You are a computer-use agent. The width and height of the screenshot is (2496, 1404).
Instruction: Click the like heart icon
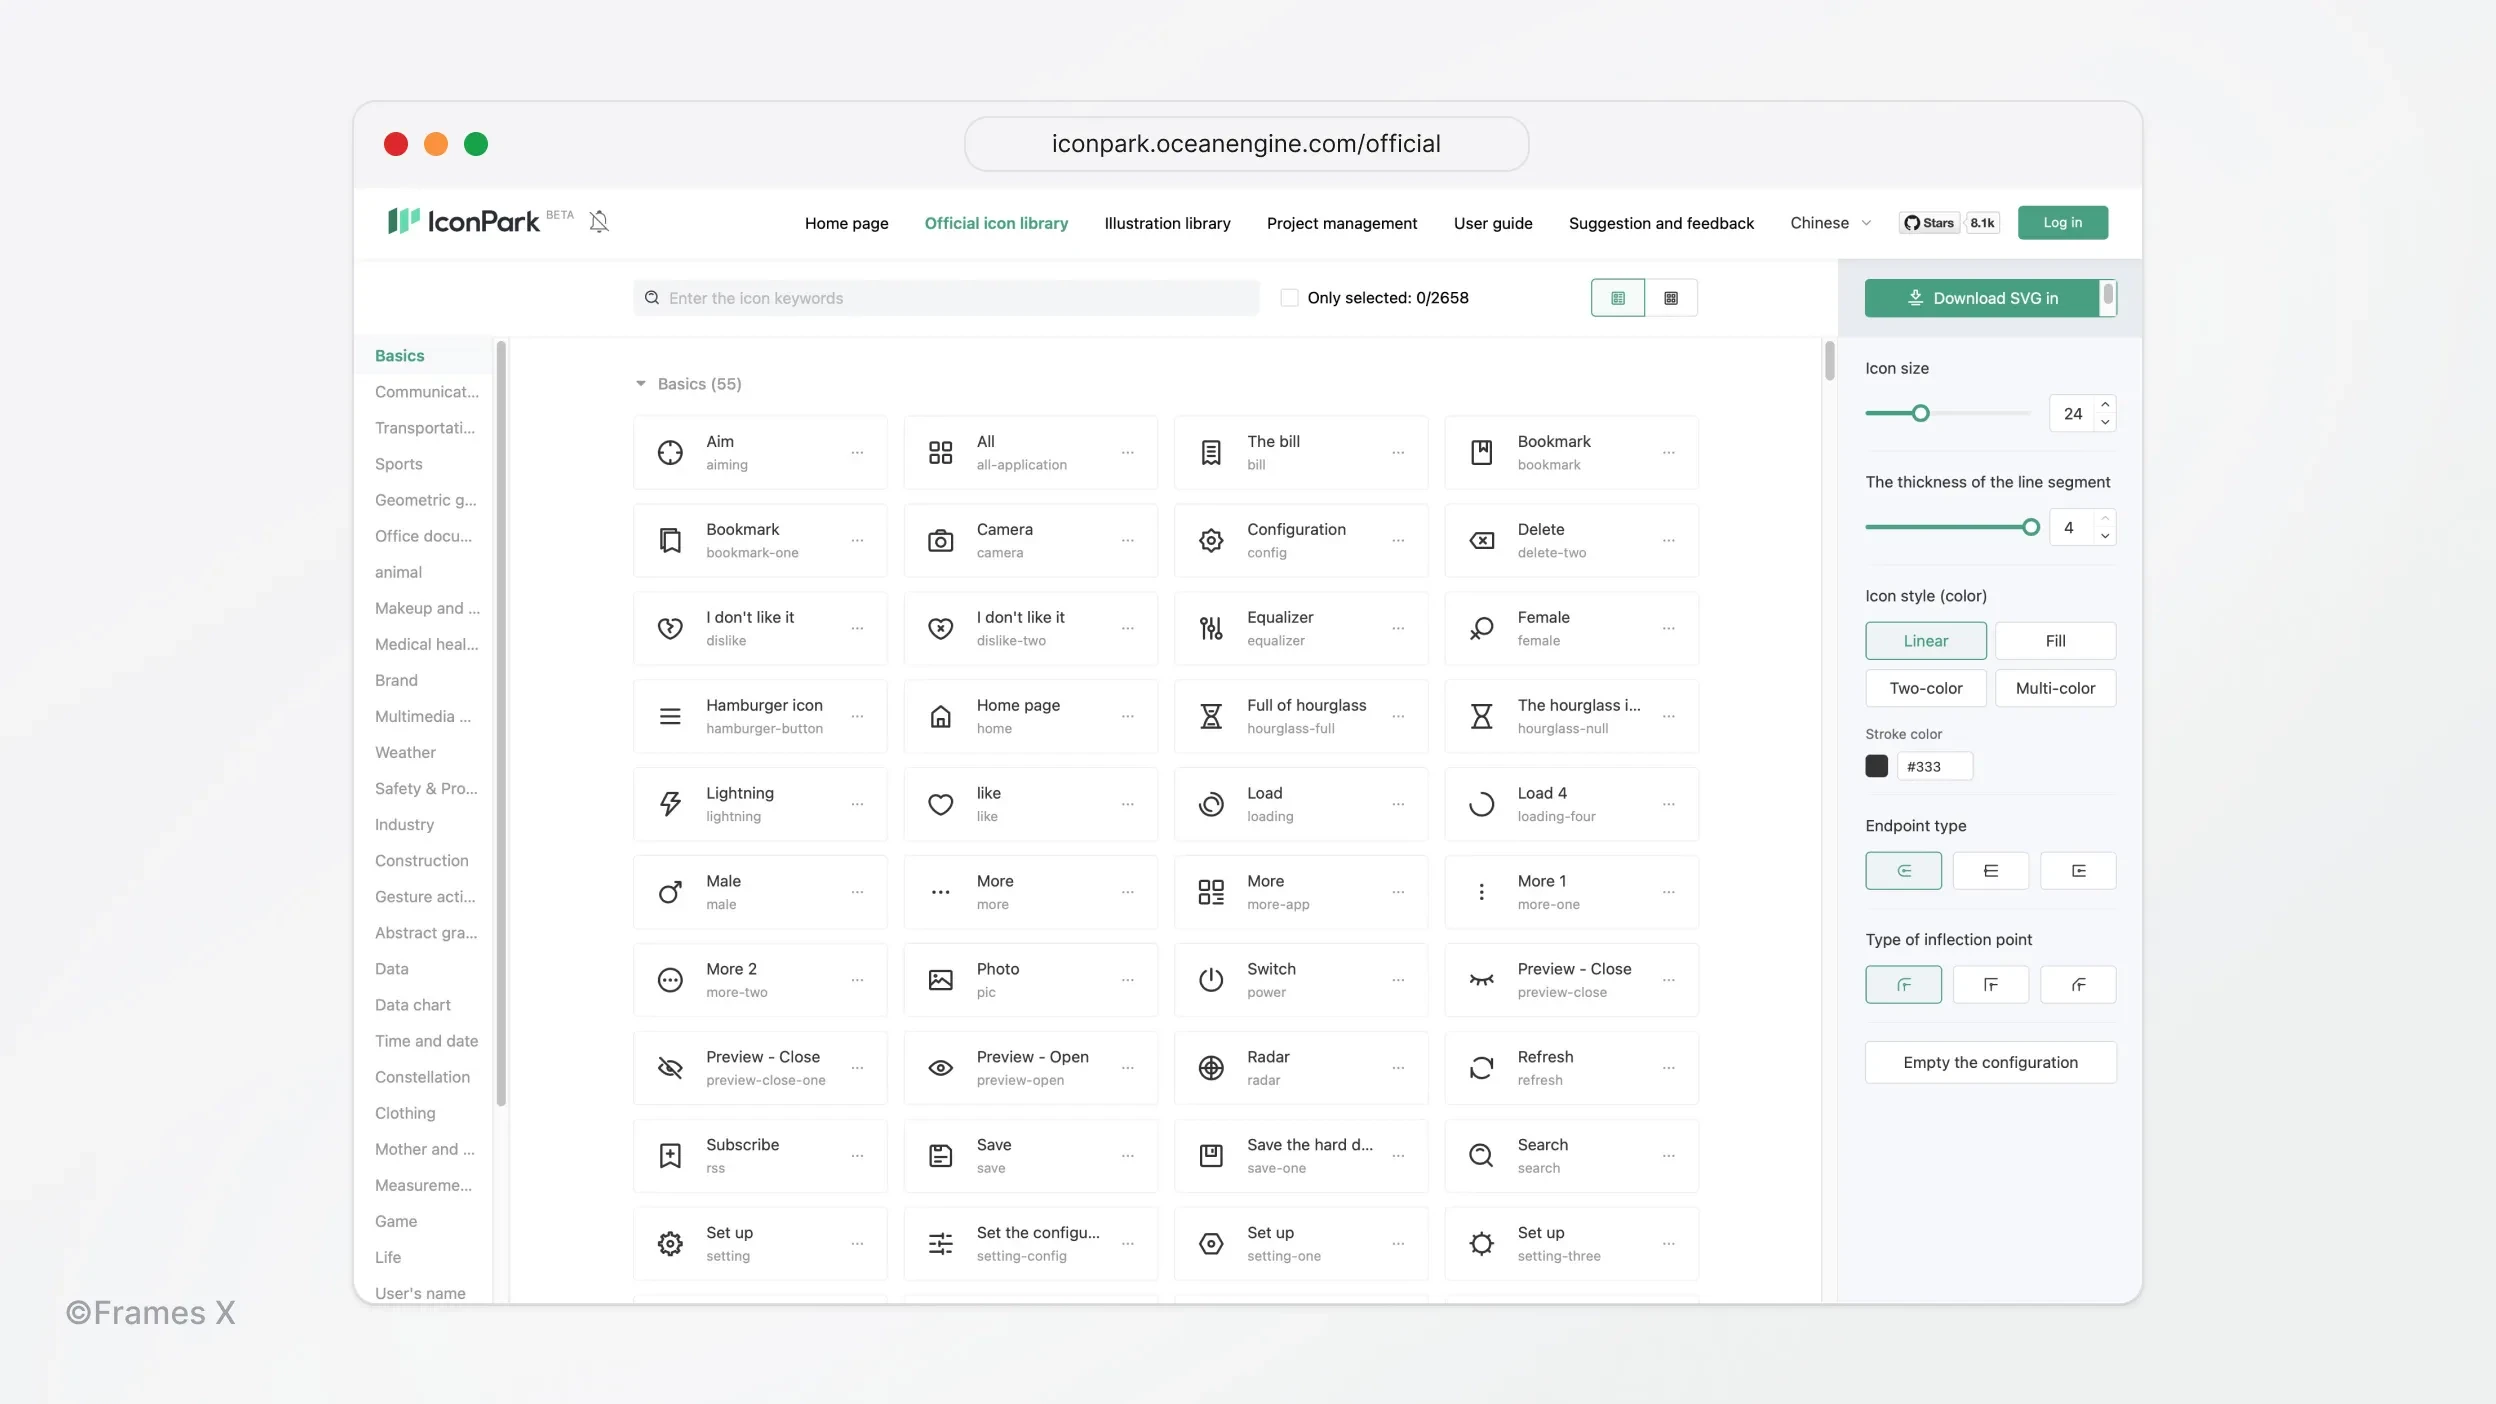point(940,804)
